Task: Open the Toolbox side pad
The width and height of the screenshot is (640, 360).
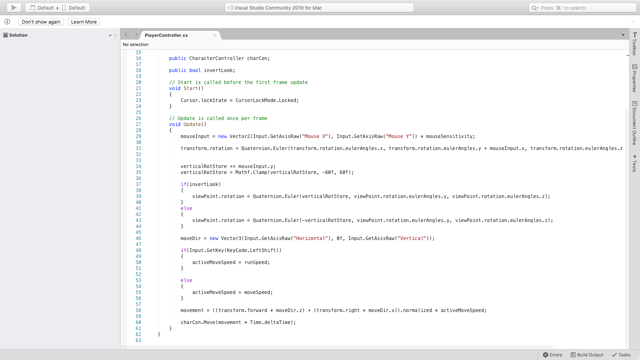Action: click(635, 44)
